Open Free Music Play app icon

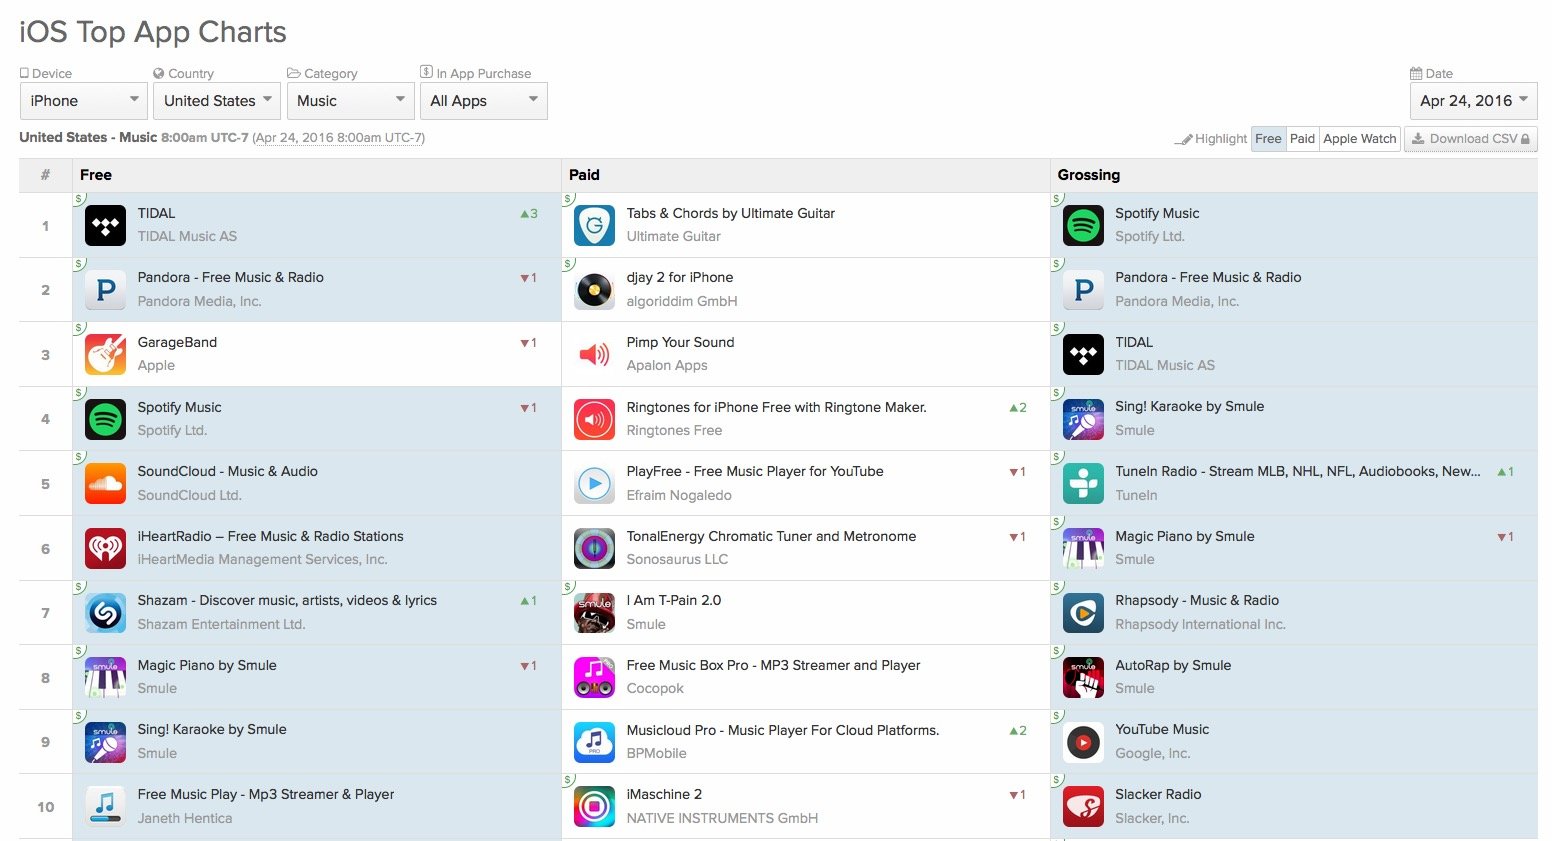click(x=105, y=806)
